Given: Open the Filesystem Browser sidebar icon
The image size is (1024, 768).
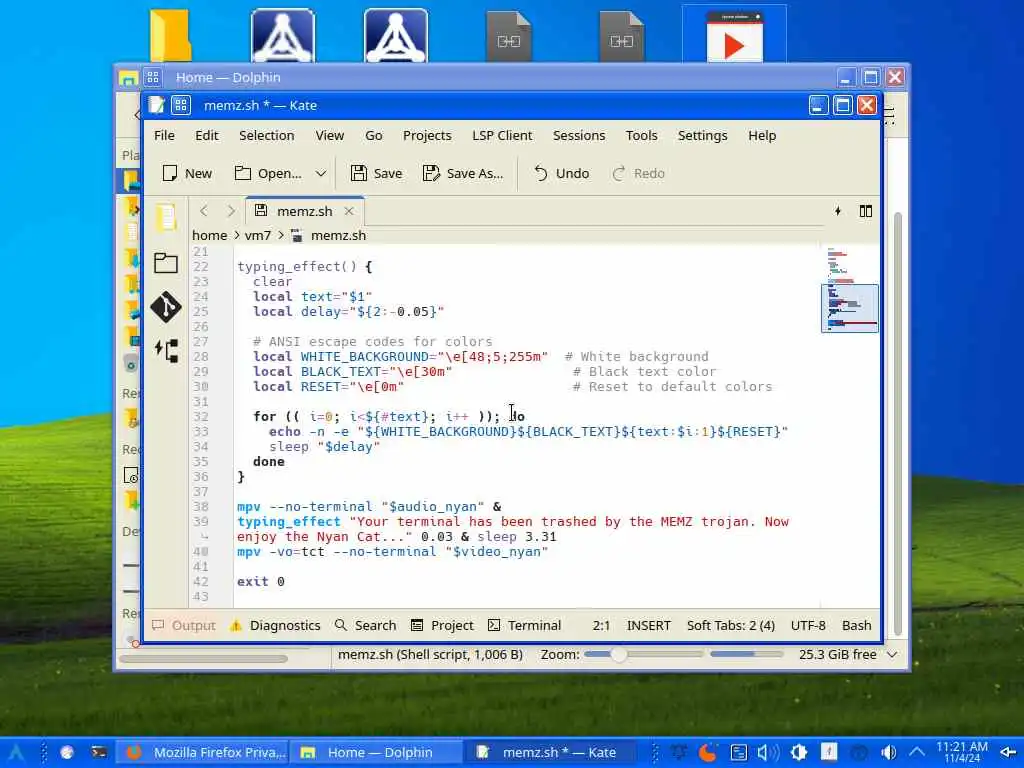Looking at the screenshot, I should tap(166, 263).
